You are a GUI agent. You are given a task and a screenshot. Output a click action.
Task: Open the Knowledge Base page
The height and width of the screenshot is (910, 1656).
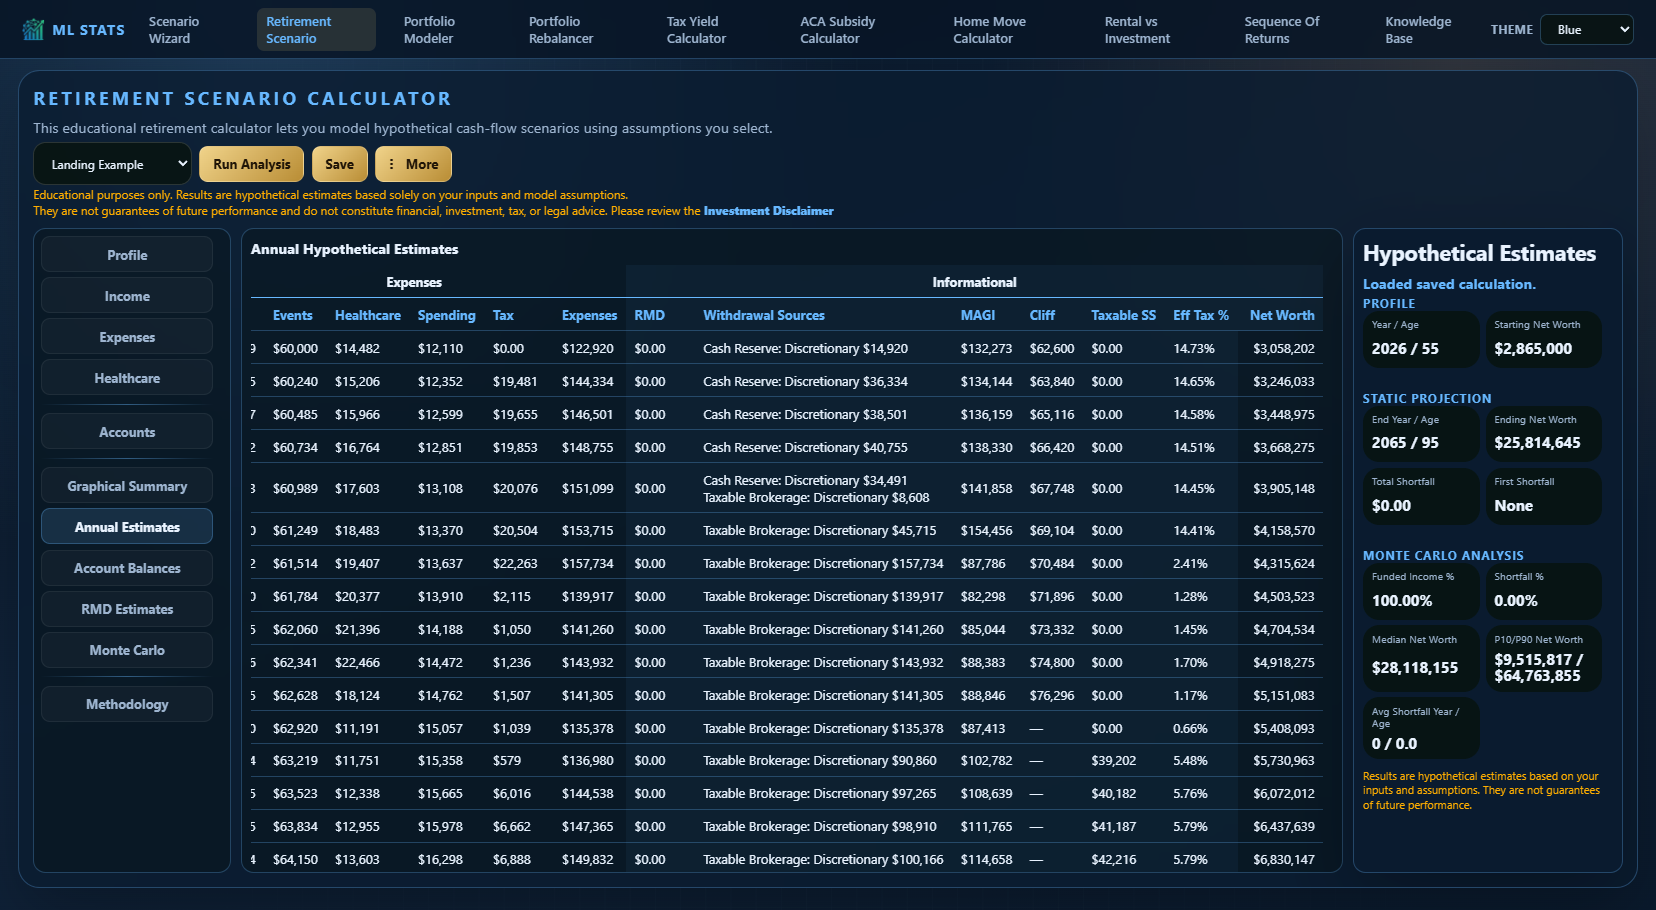click(x=1418, y=30)
